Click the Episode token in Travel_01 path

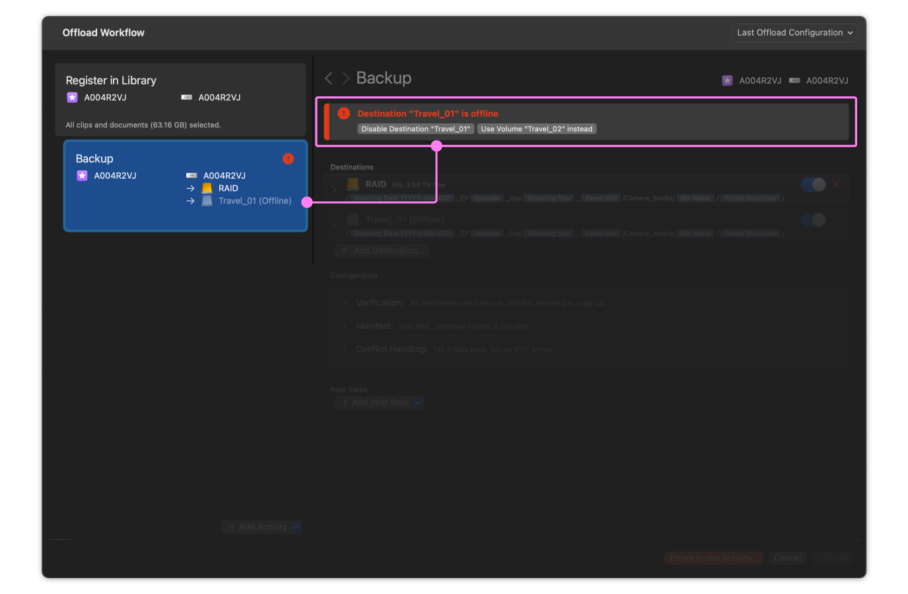[486, 234]
